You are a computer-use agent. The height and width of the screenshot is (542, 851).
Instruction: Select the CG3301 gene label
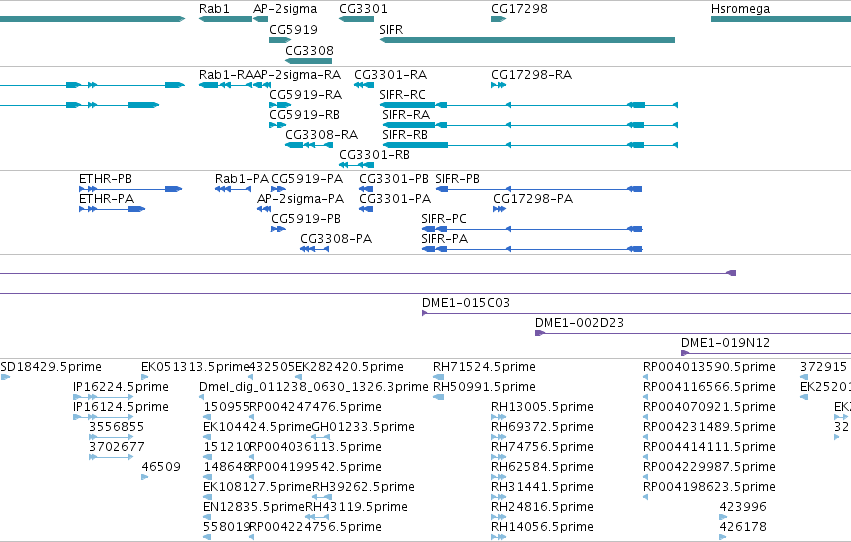pos(363,9)
